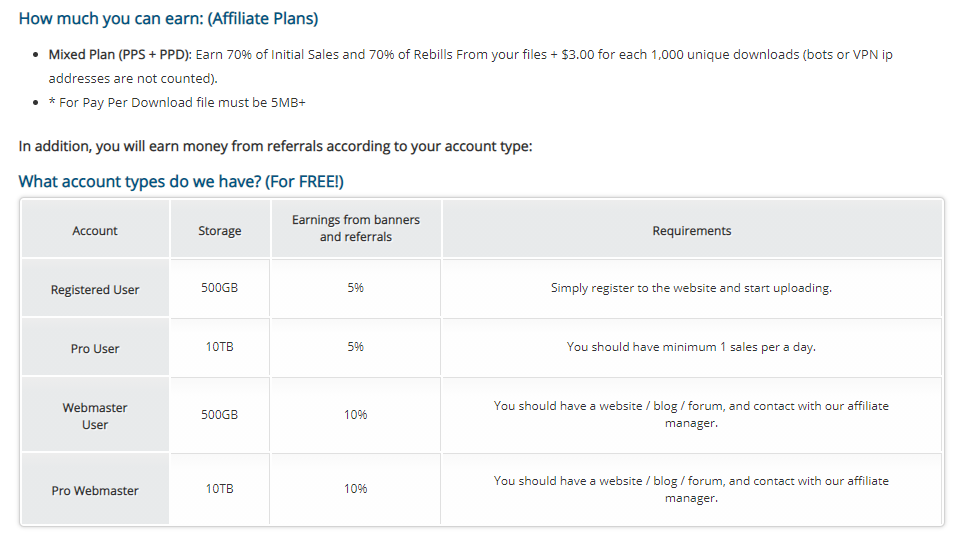Click 'Simply register to the website' requirement text
969x543 pixels.
coord(691,288)
